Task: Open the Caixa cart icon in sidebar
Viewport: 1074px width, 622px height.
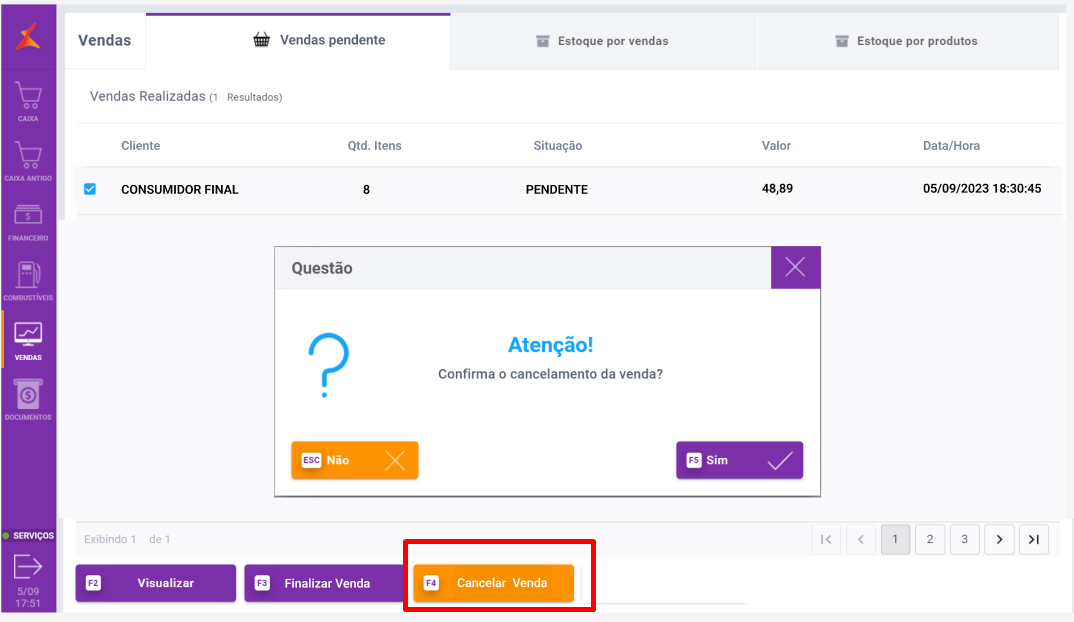Action: click(x=28, y=97)
